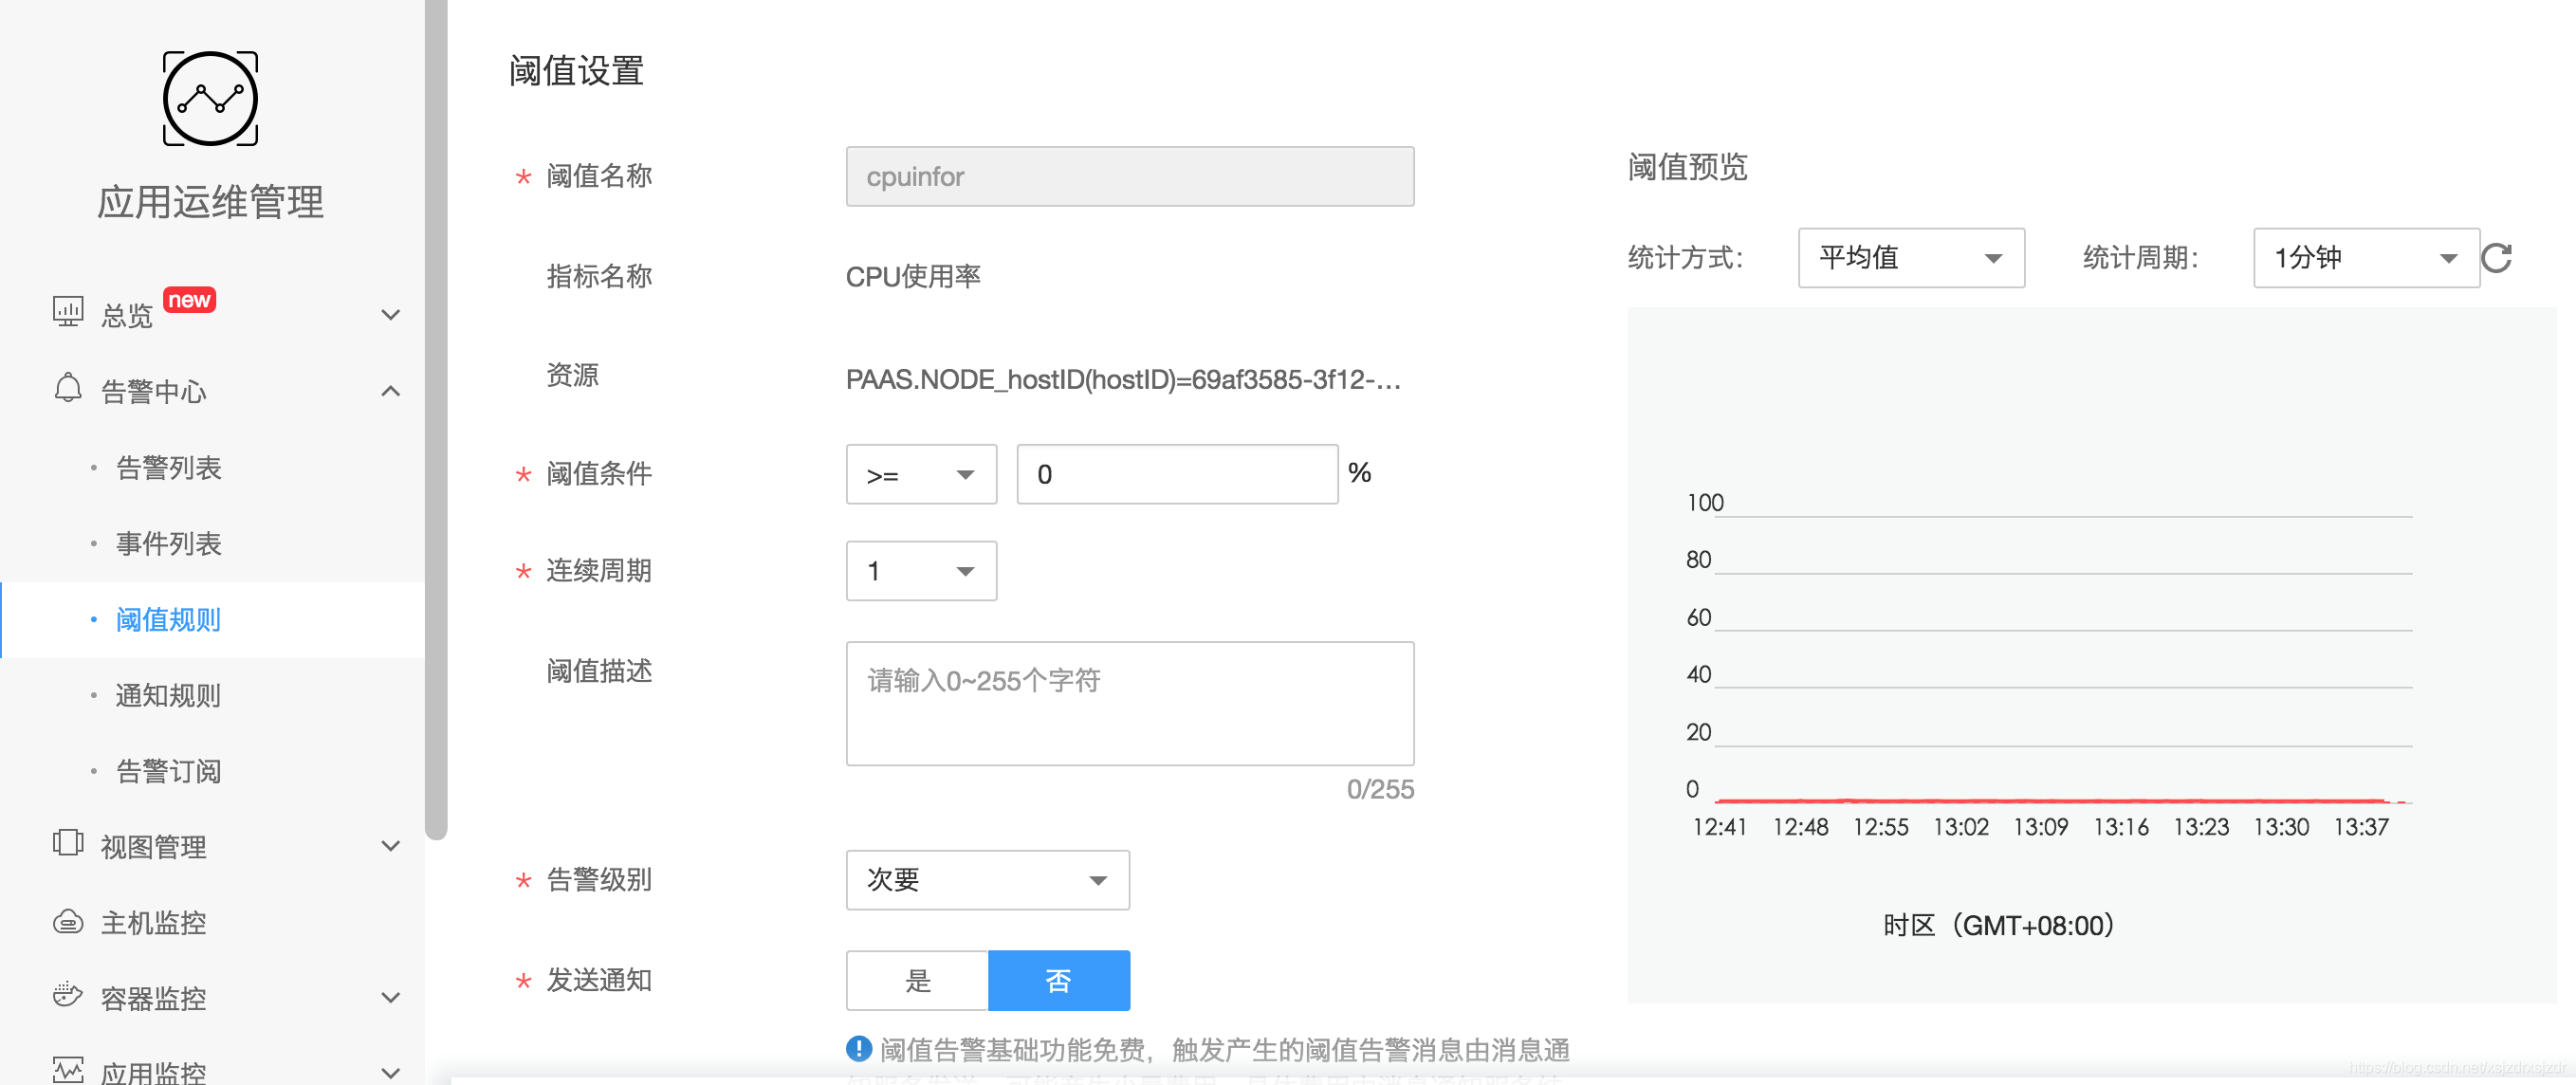Refresh the threshold preview chart
Viewport: 2576px width, 1085px height.
point(2497,258)
